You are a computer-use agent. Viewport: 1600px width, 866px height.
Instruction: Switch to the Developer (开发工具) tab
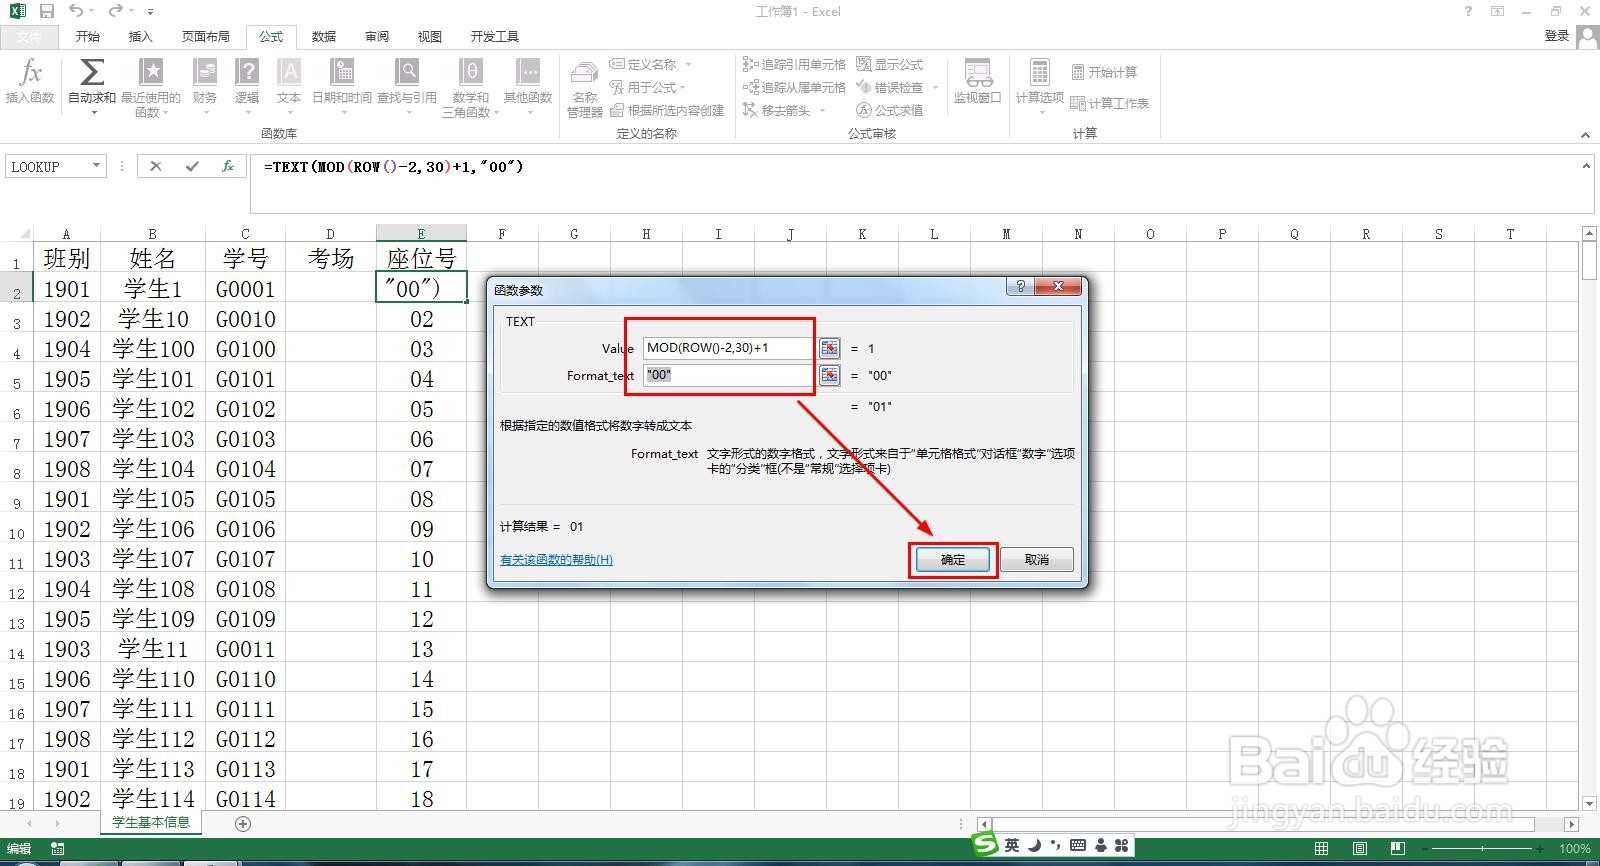495,37
